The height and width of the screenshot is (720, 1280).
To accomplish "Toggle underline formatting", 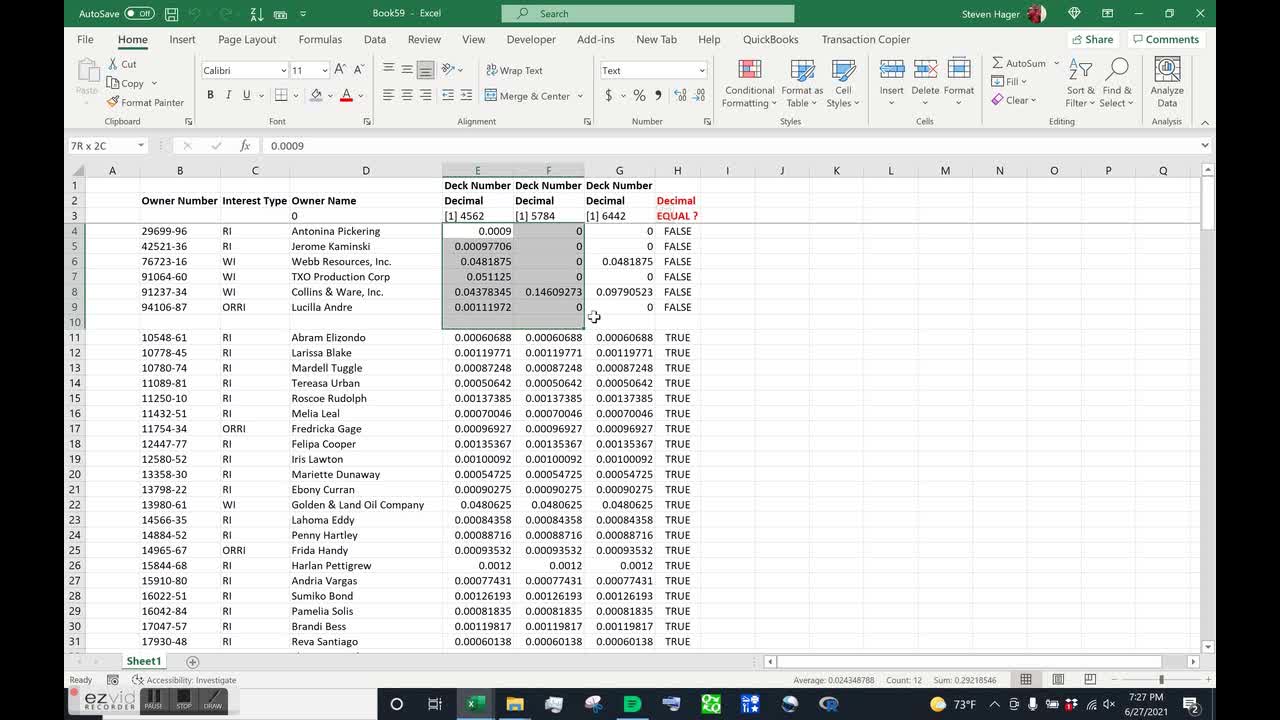I will [246, 95].
